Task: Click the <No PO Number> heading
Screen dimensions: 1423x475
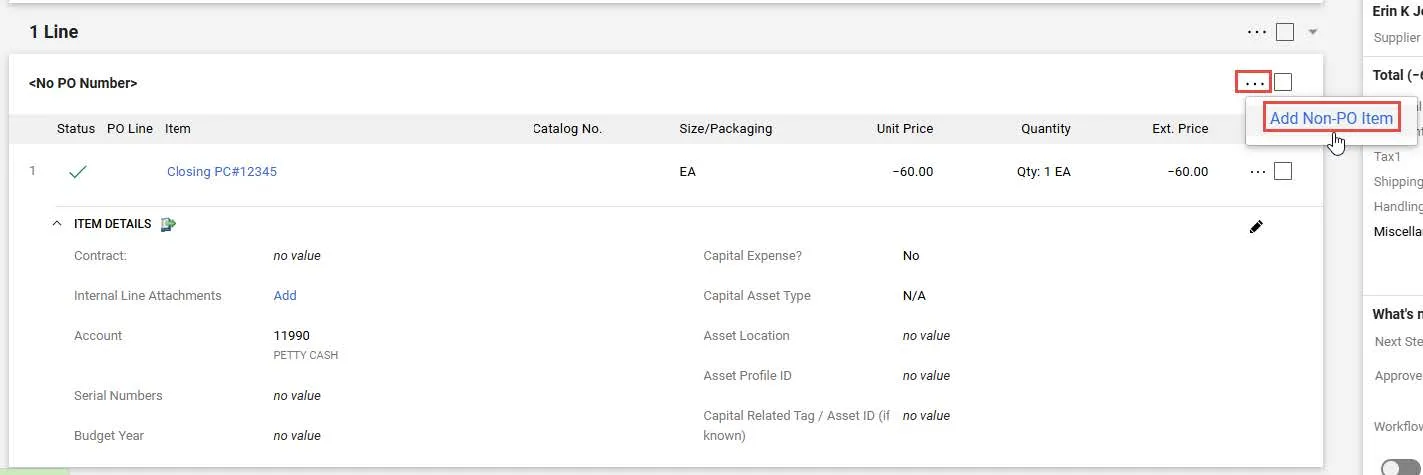Action: coord(83,83)
